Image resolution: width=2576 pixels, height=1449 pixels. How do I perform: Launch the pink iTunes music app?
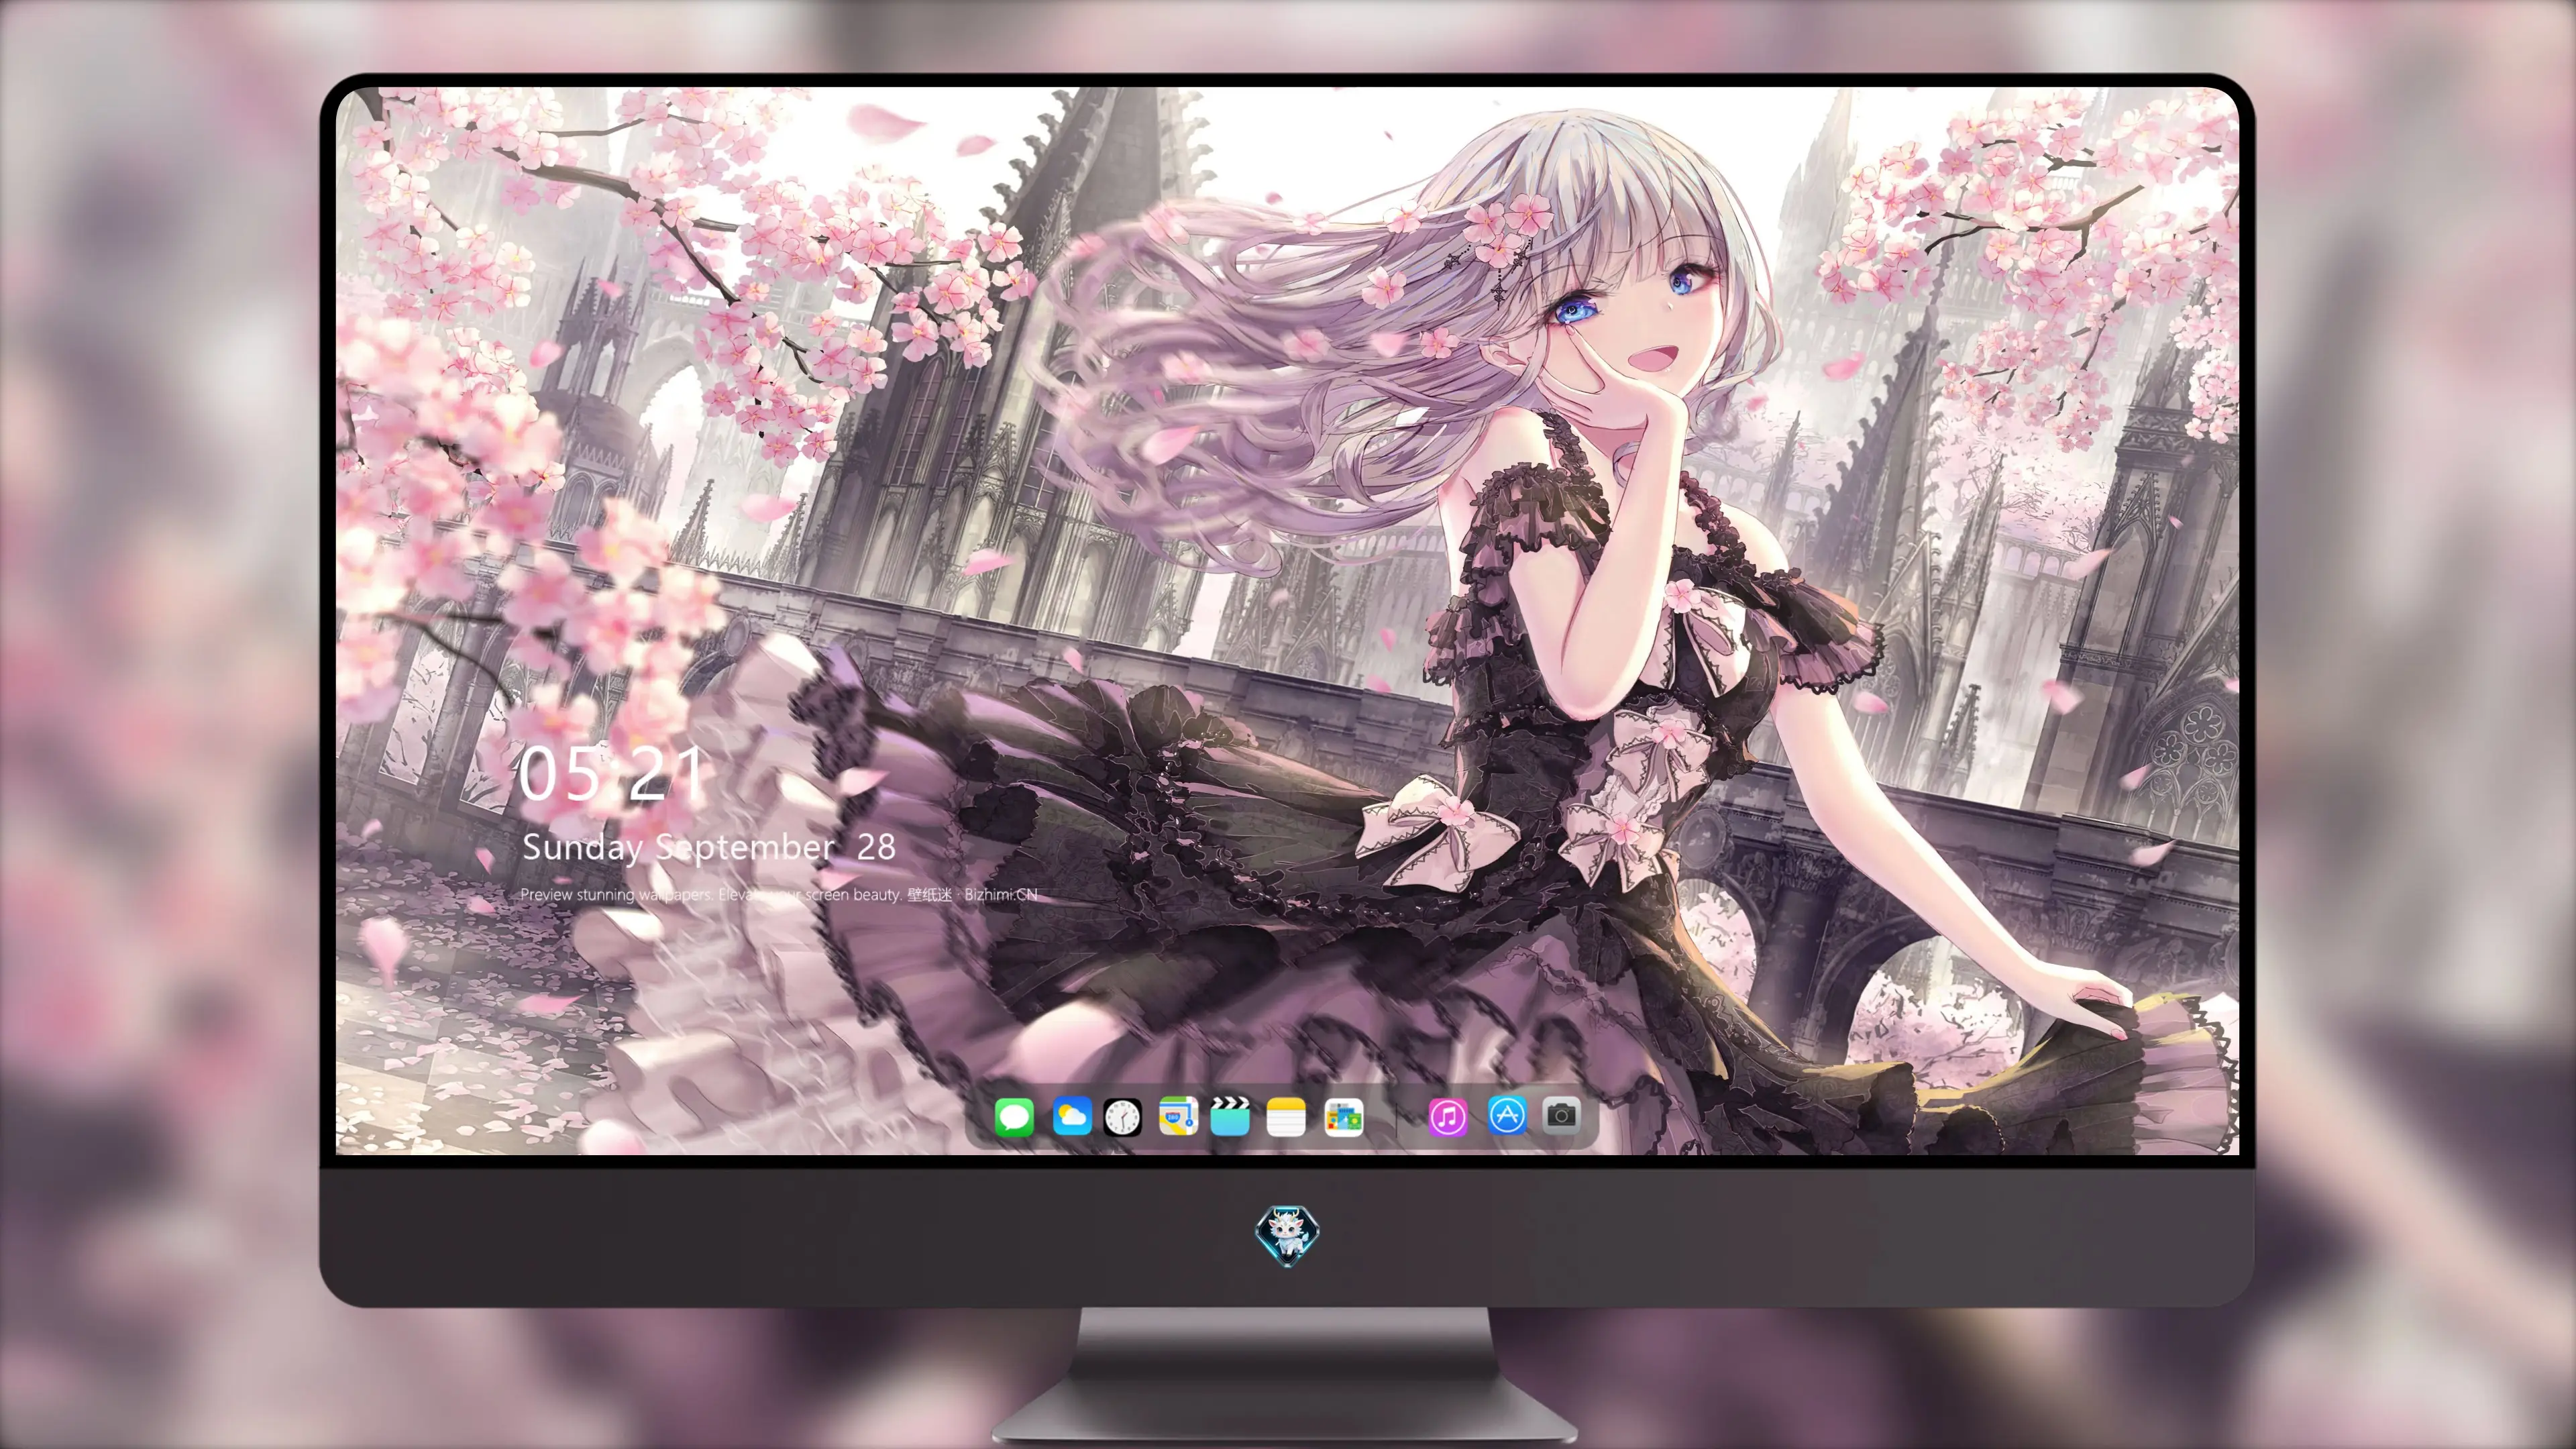(1447, 1117)
